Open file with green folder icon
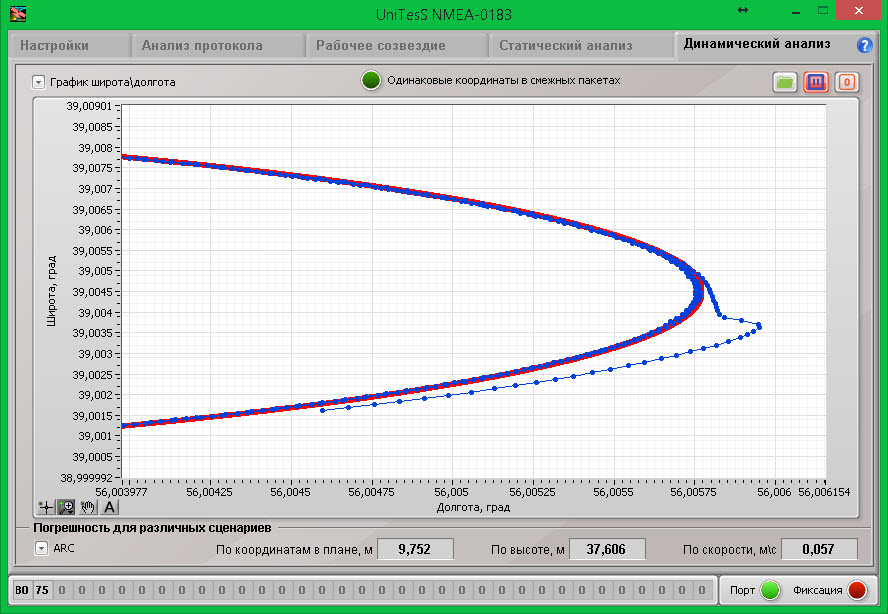 click(785, 82)
